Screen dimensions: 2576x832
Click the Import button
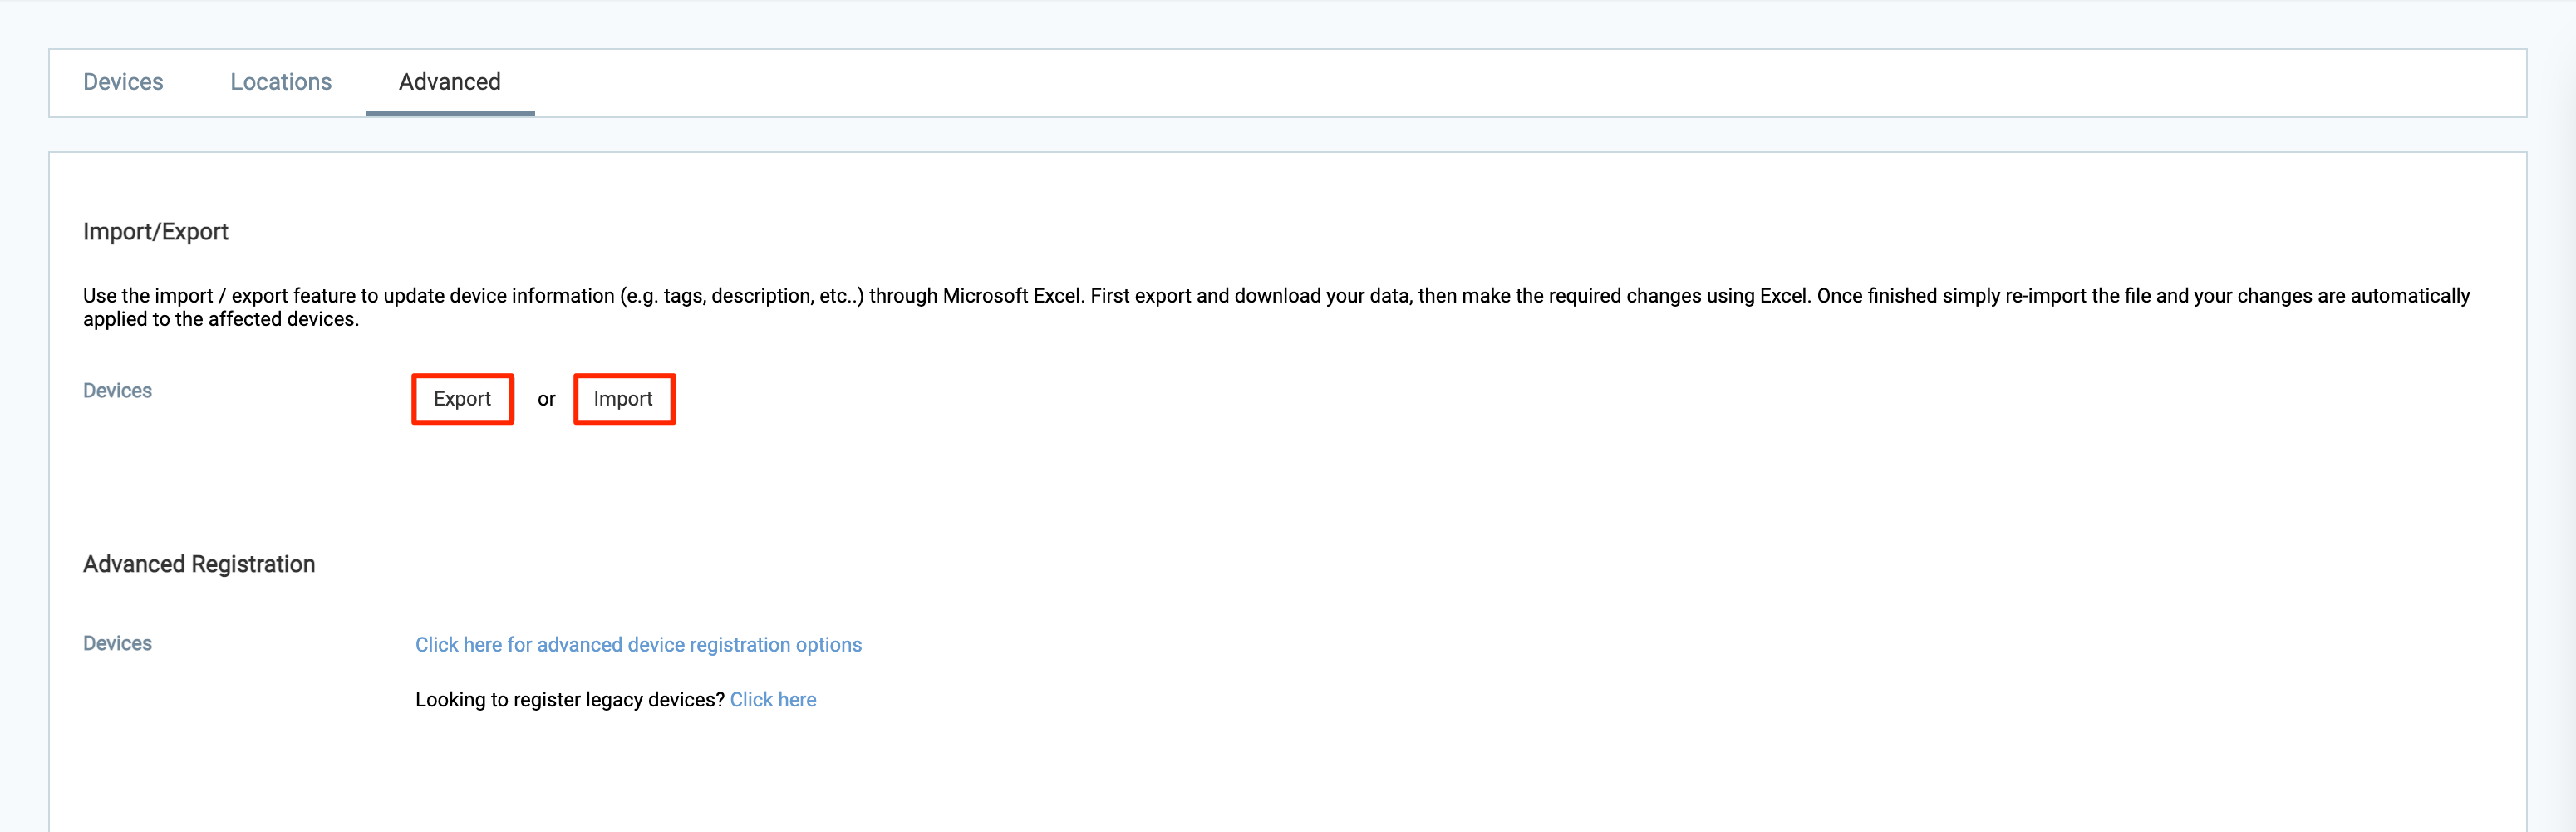[624, 399]
